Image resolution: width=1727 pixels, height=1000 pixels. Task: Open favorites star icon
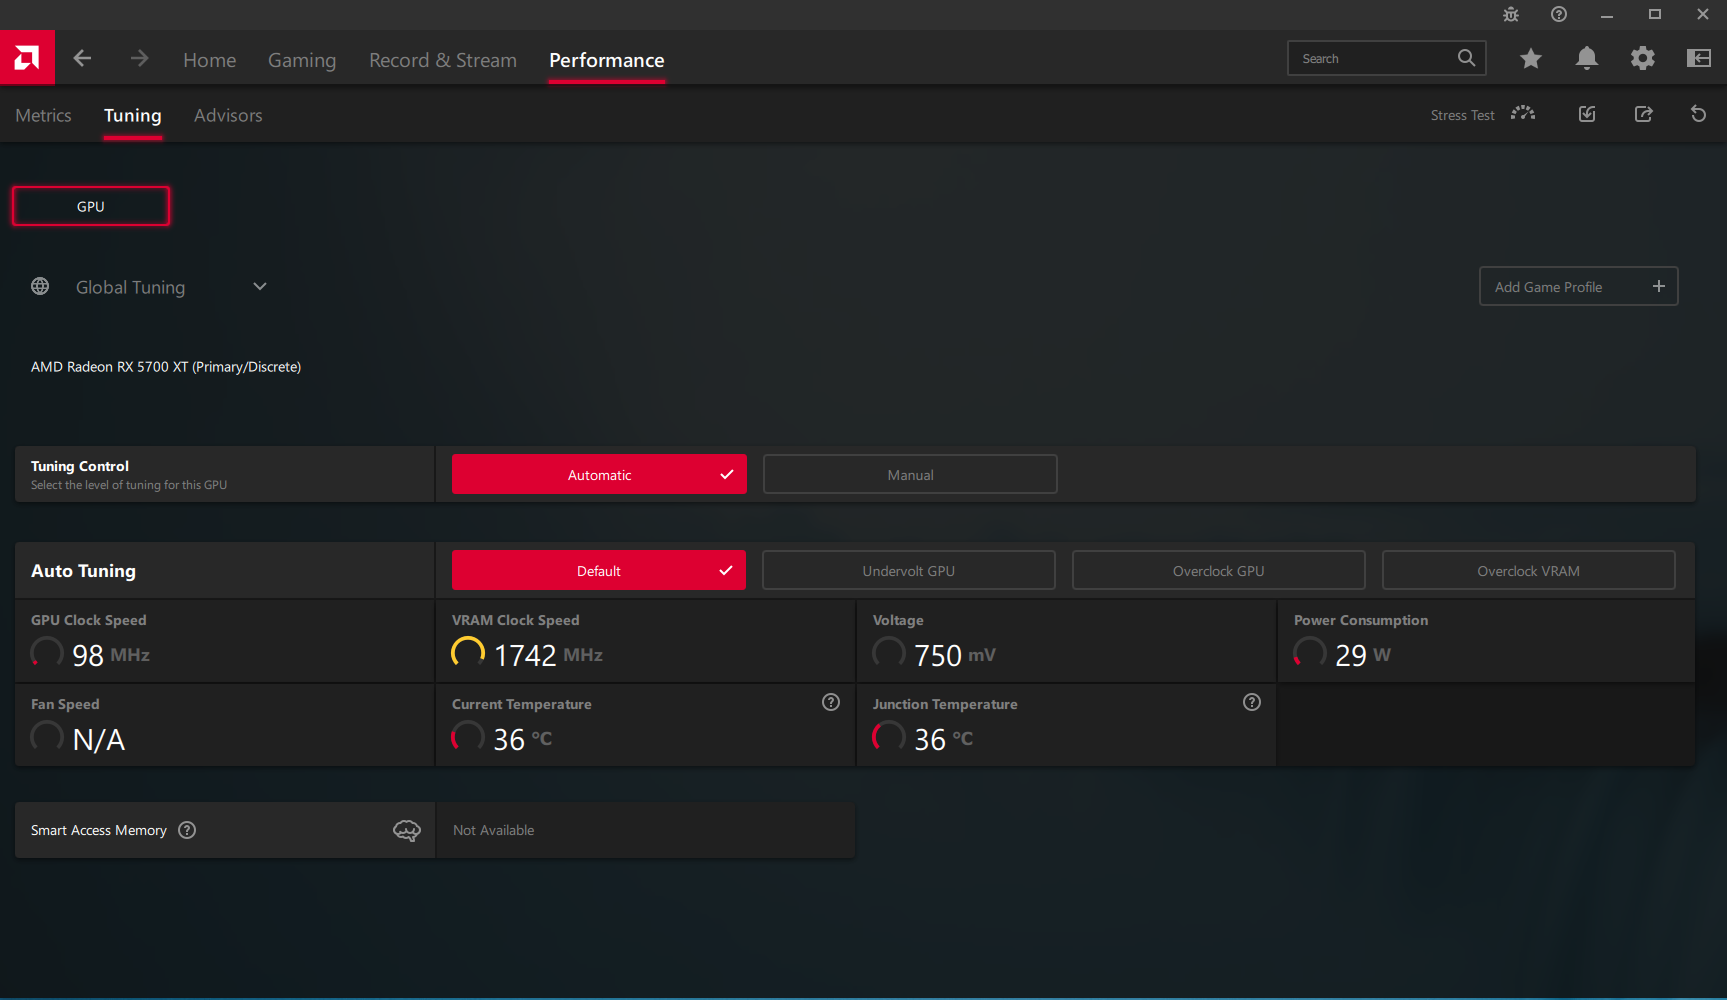point(1530,59)
